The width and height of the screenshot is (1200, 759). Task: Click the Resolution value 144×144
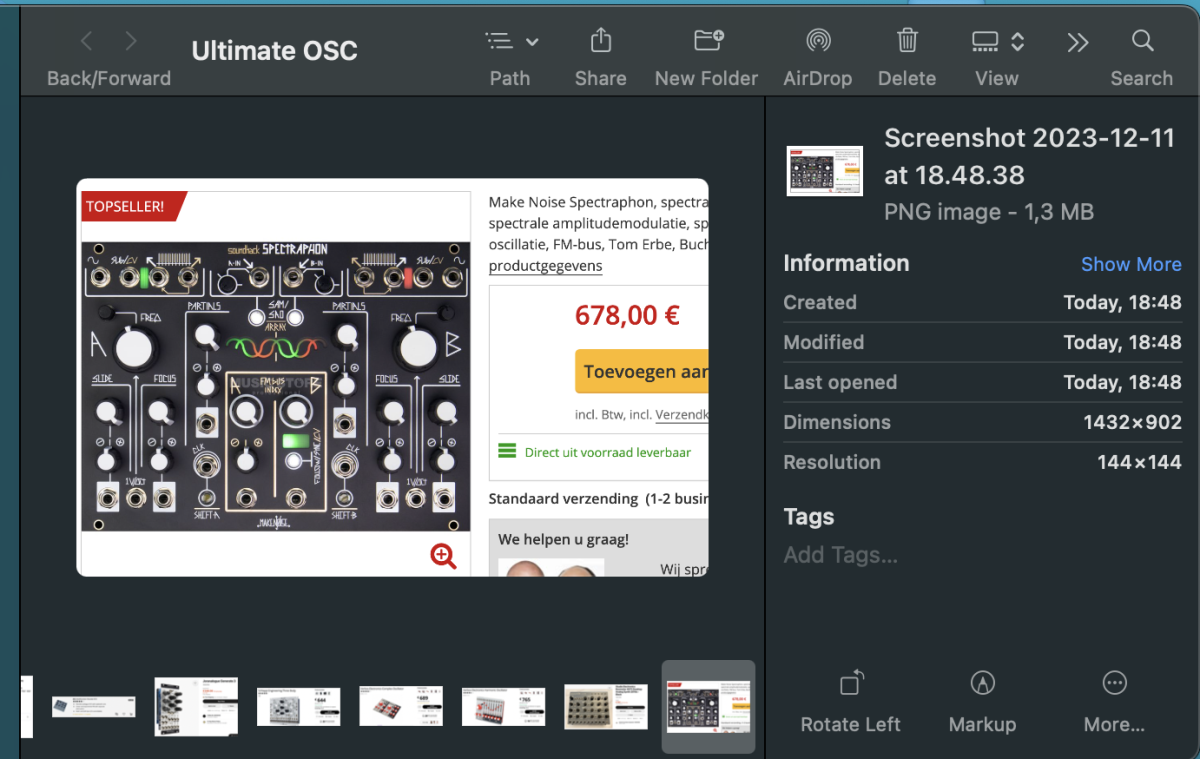click(x=1139, y=462)
